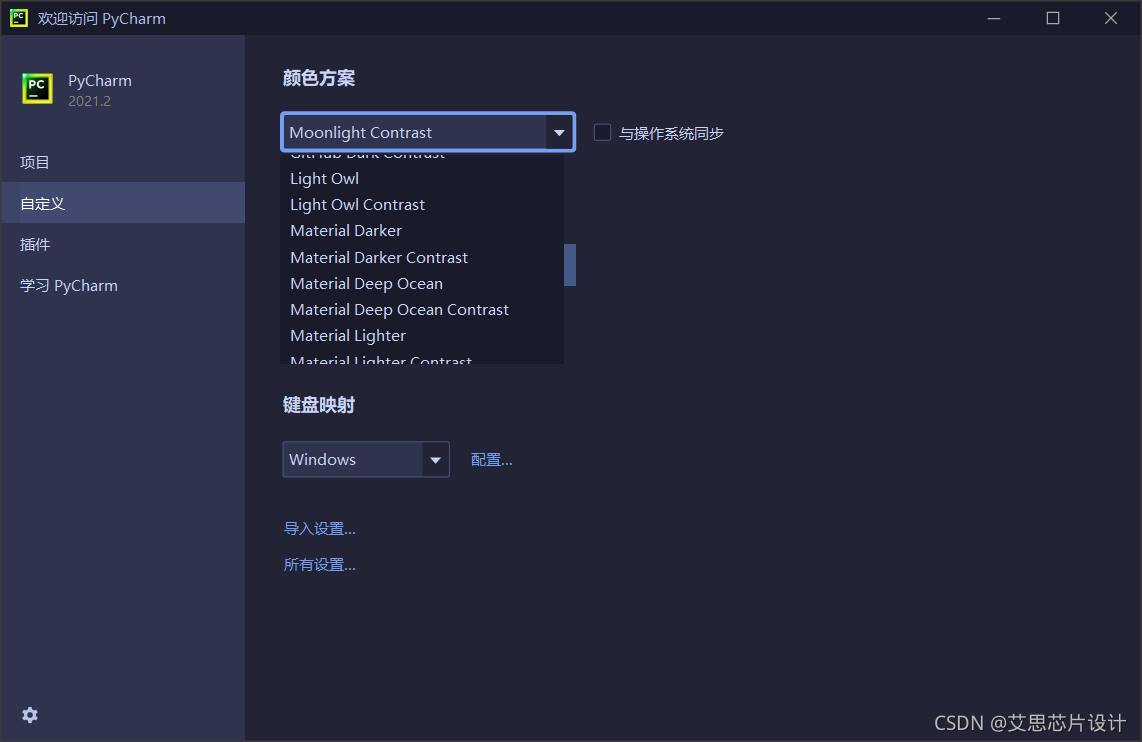Maximize the PyCharm welcome window

point(1052,17)
